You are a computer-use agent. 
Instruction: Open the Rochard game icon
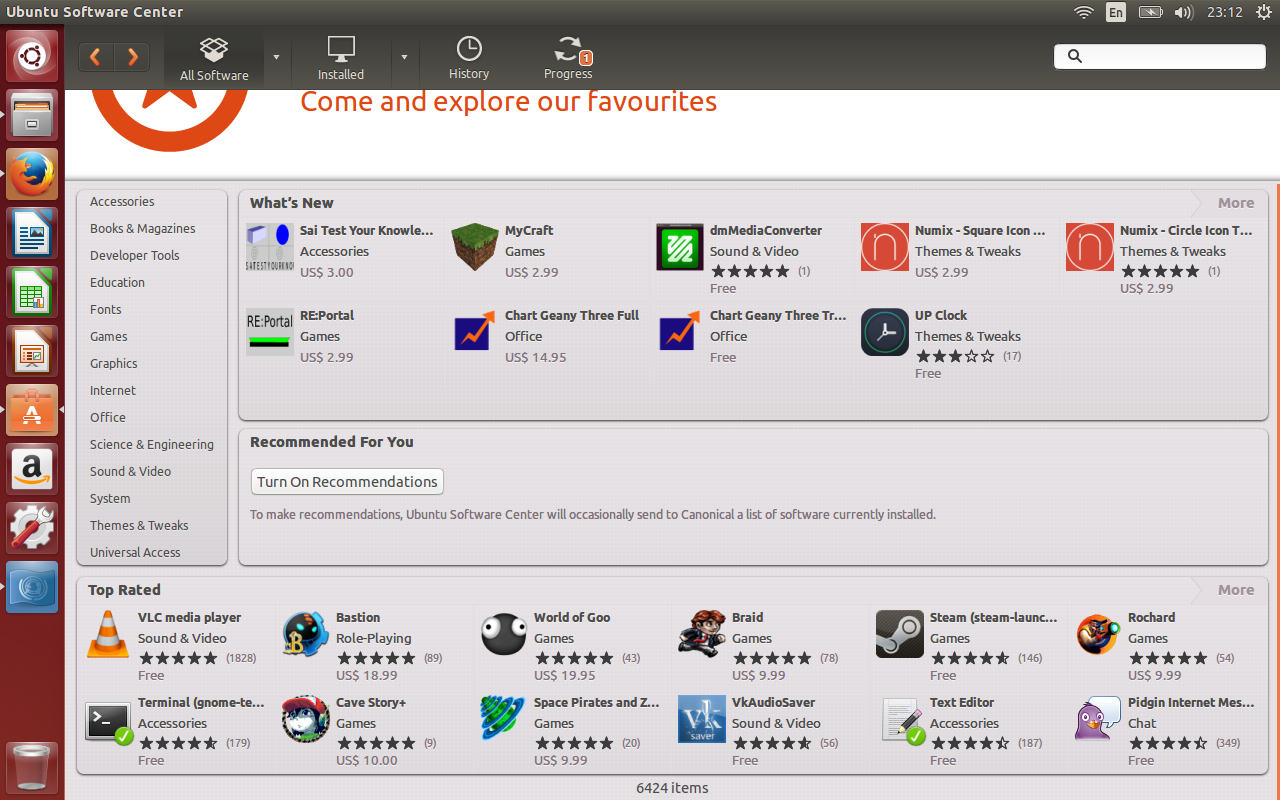tap(1098, 634)
